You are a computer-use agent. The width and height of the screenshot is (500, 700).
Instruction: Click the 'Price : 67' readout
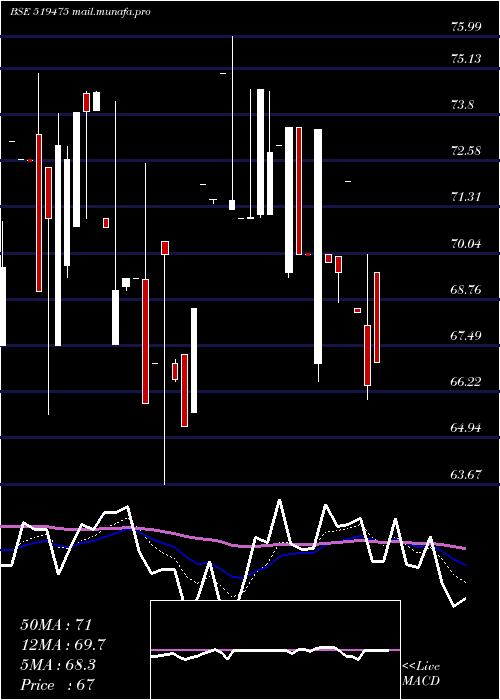pyautogui.click(x=58, y=685)
